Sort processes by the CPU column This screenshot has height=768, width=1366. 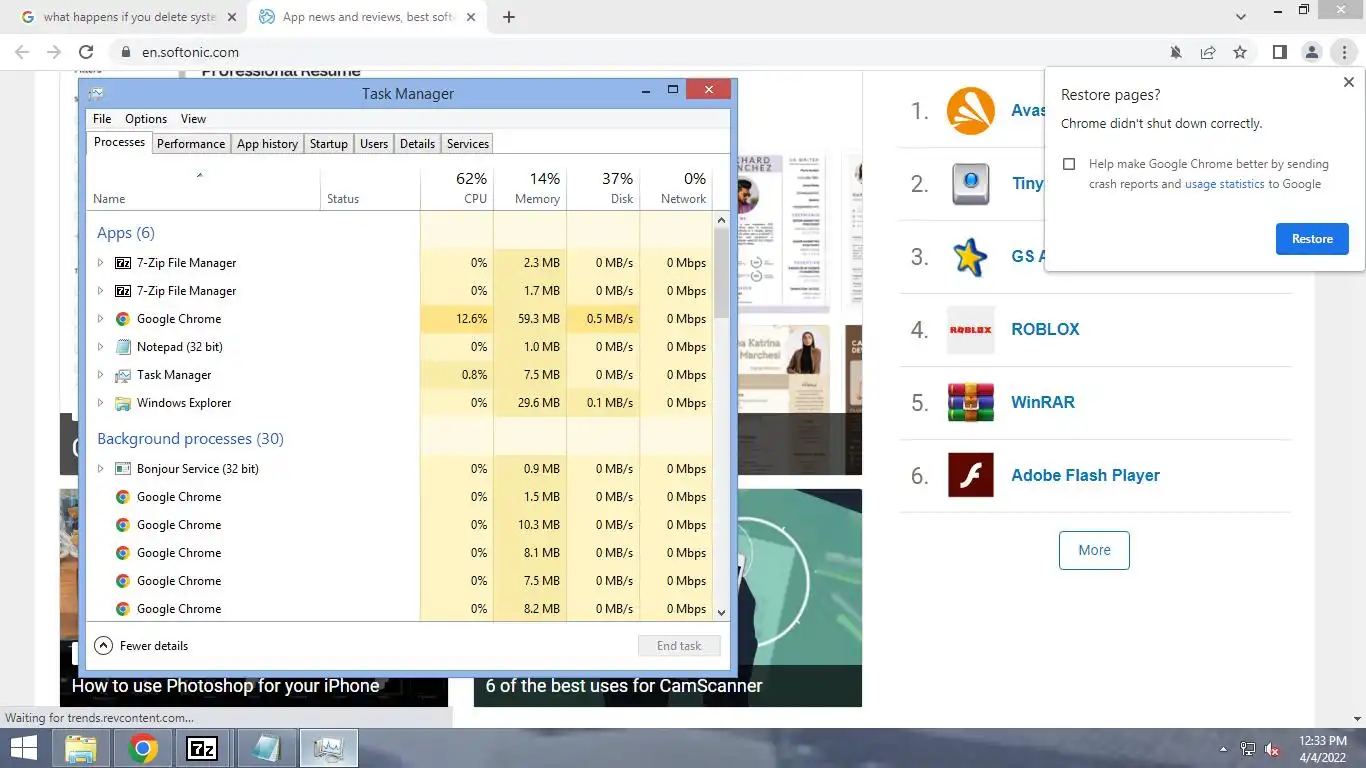pyautogui.click(x=457, y=188)
